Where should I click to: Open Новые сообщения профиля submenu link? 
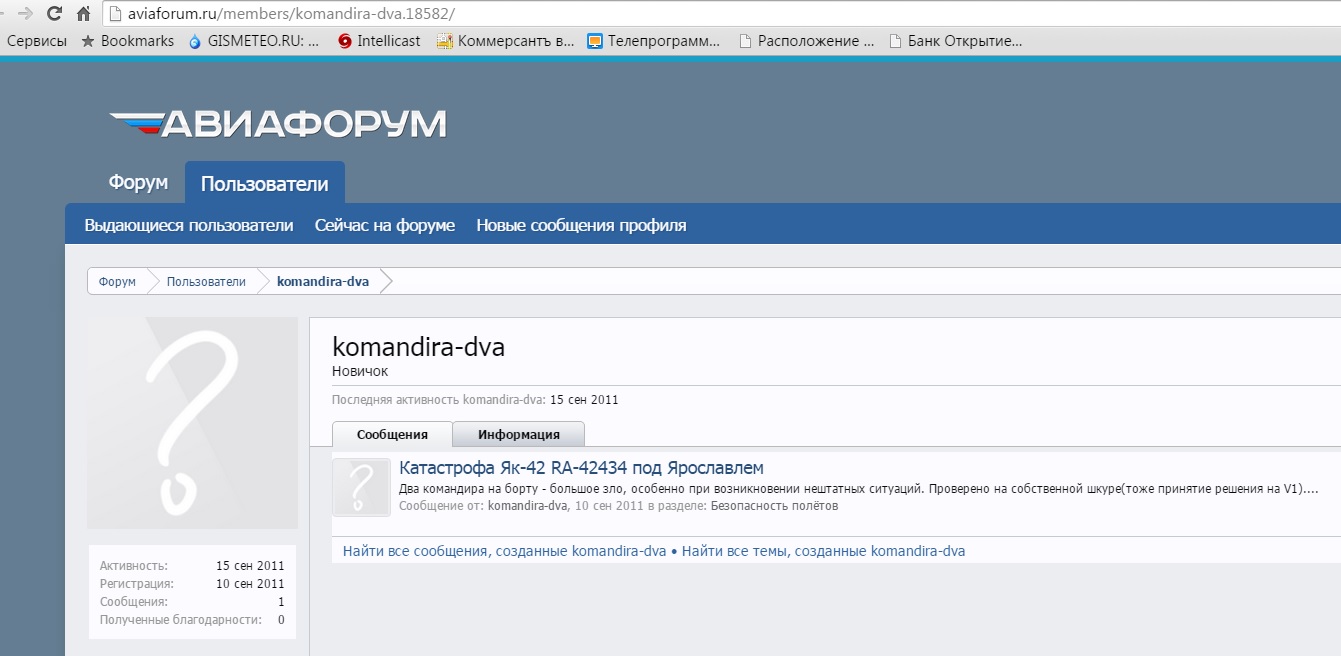pos(581,225)
